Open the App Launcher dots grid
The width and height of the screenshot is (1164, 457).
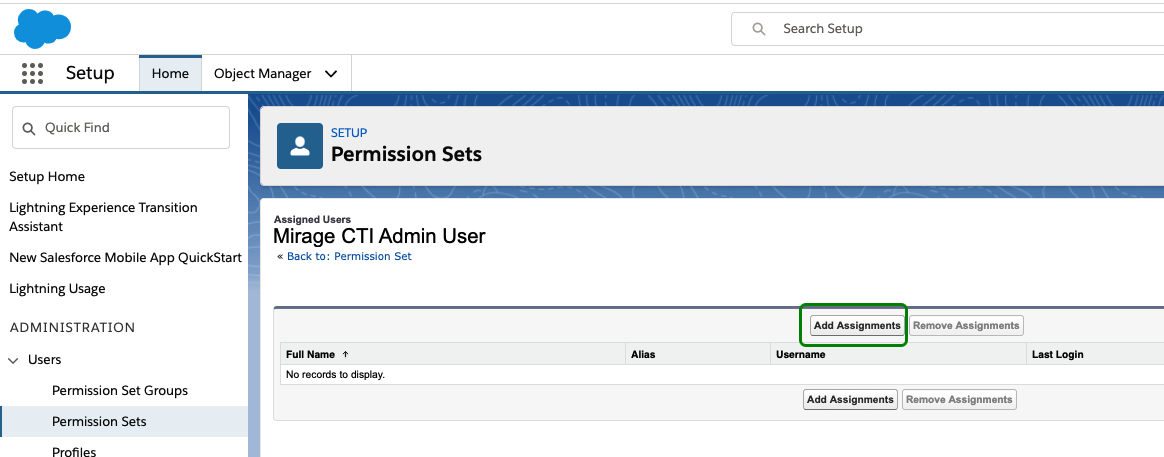coord(33,73)
